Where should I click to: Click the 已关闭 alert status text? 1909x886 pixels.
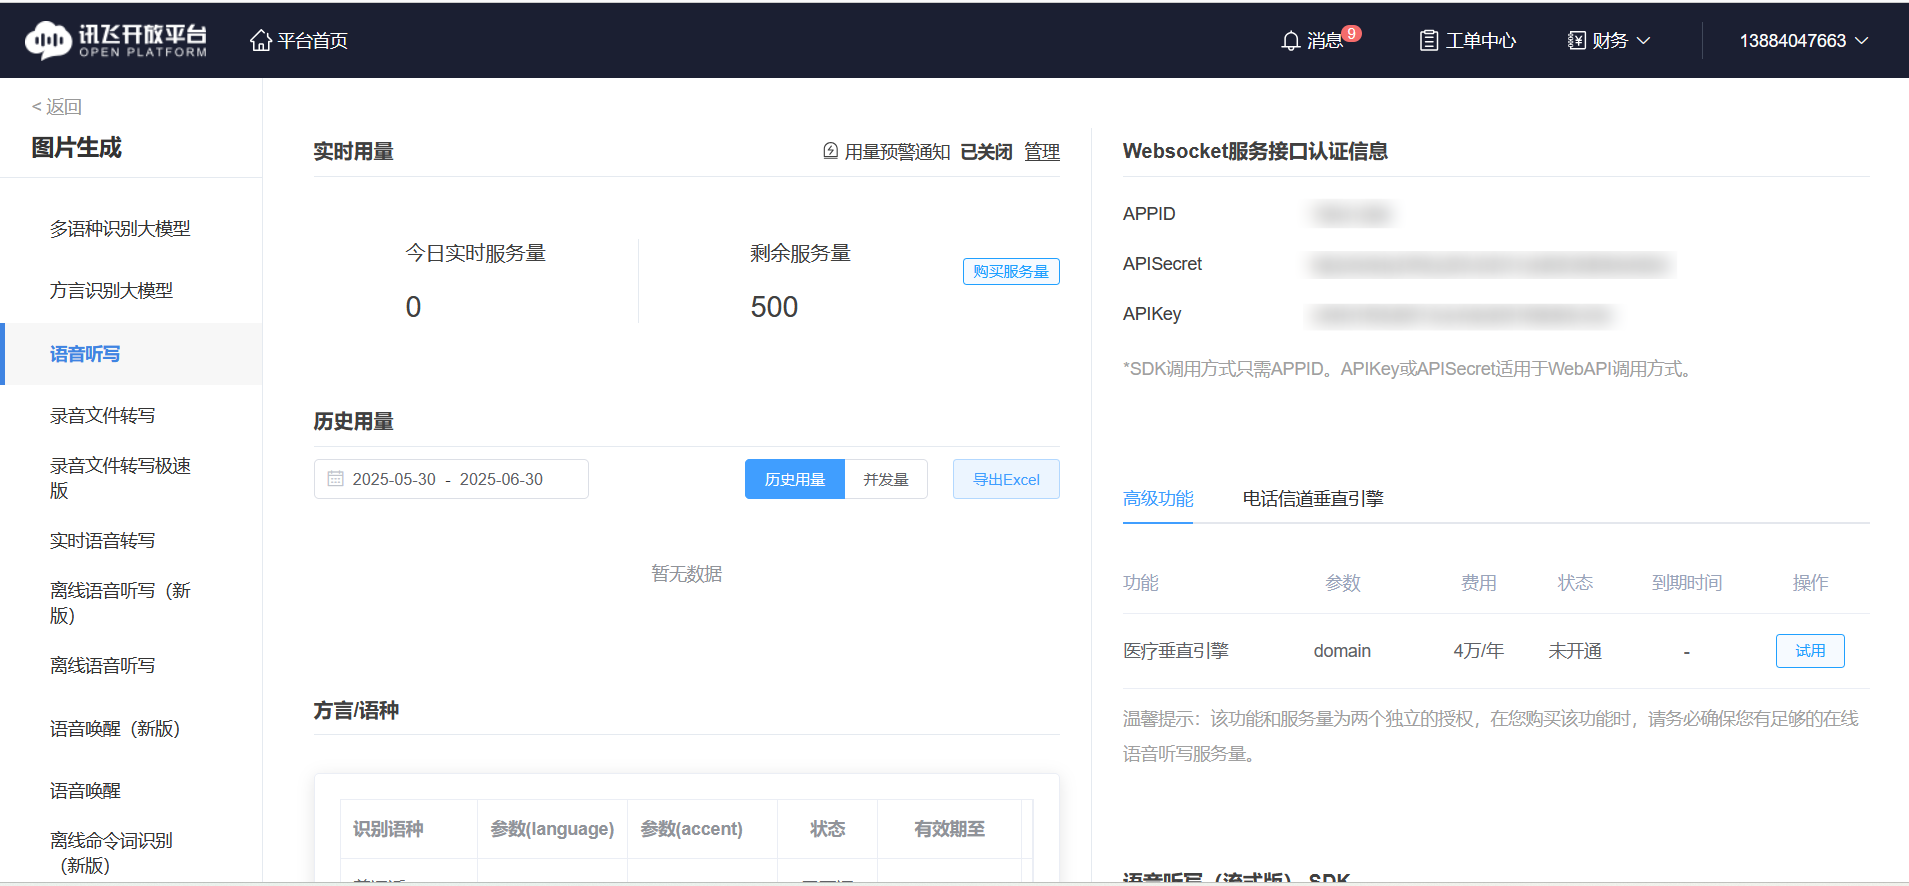[x=986, y=152]
